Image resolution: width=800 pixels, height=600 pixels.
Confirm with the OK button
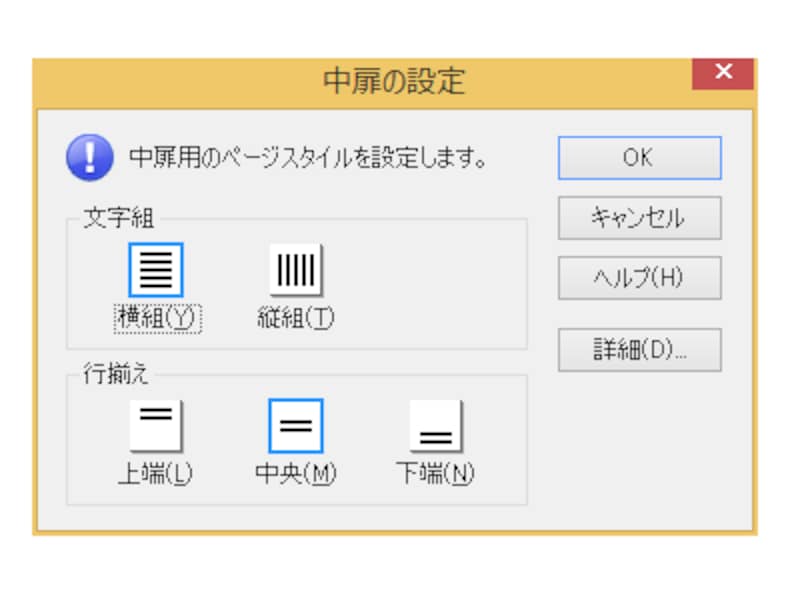pyautogui.click(x=640, y=158)
